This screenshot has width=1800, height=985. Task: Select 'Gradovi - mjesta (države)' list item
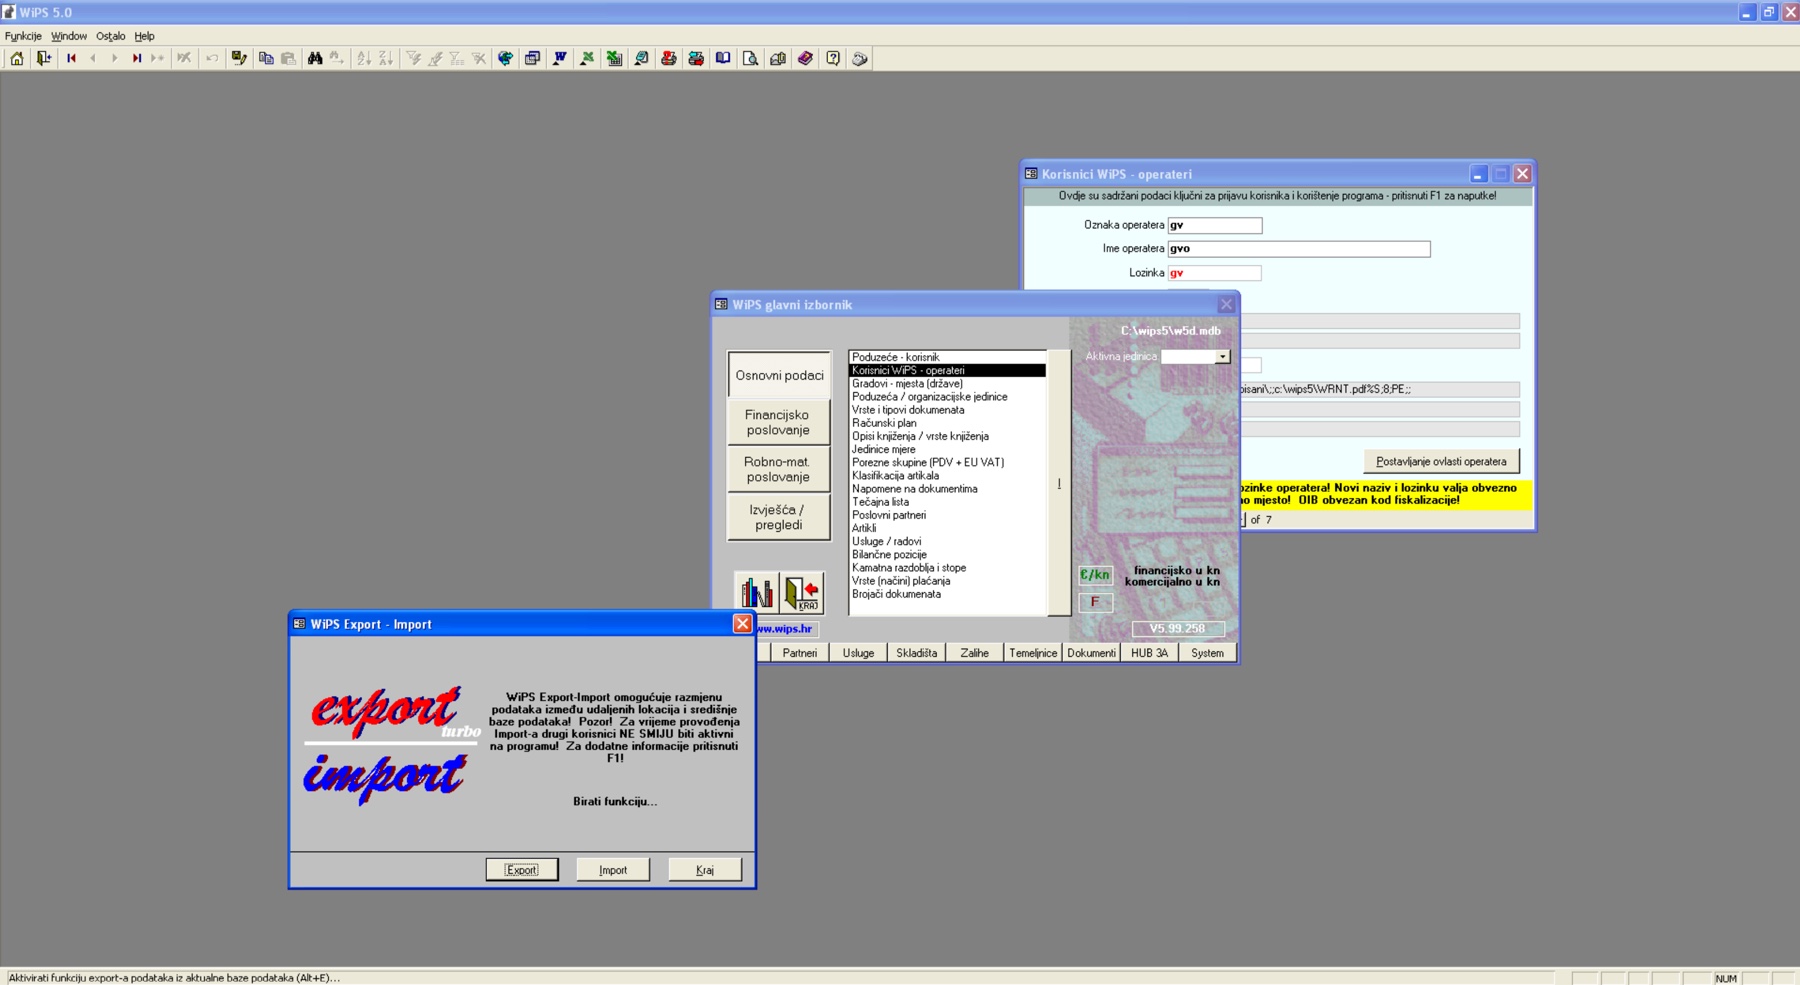coord(947,384)
